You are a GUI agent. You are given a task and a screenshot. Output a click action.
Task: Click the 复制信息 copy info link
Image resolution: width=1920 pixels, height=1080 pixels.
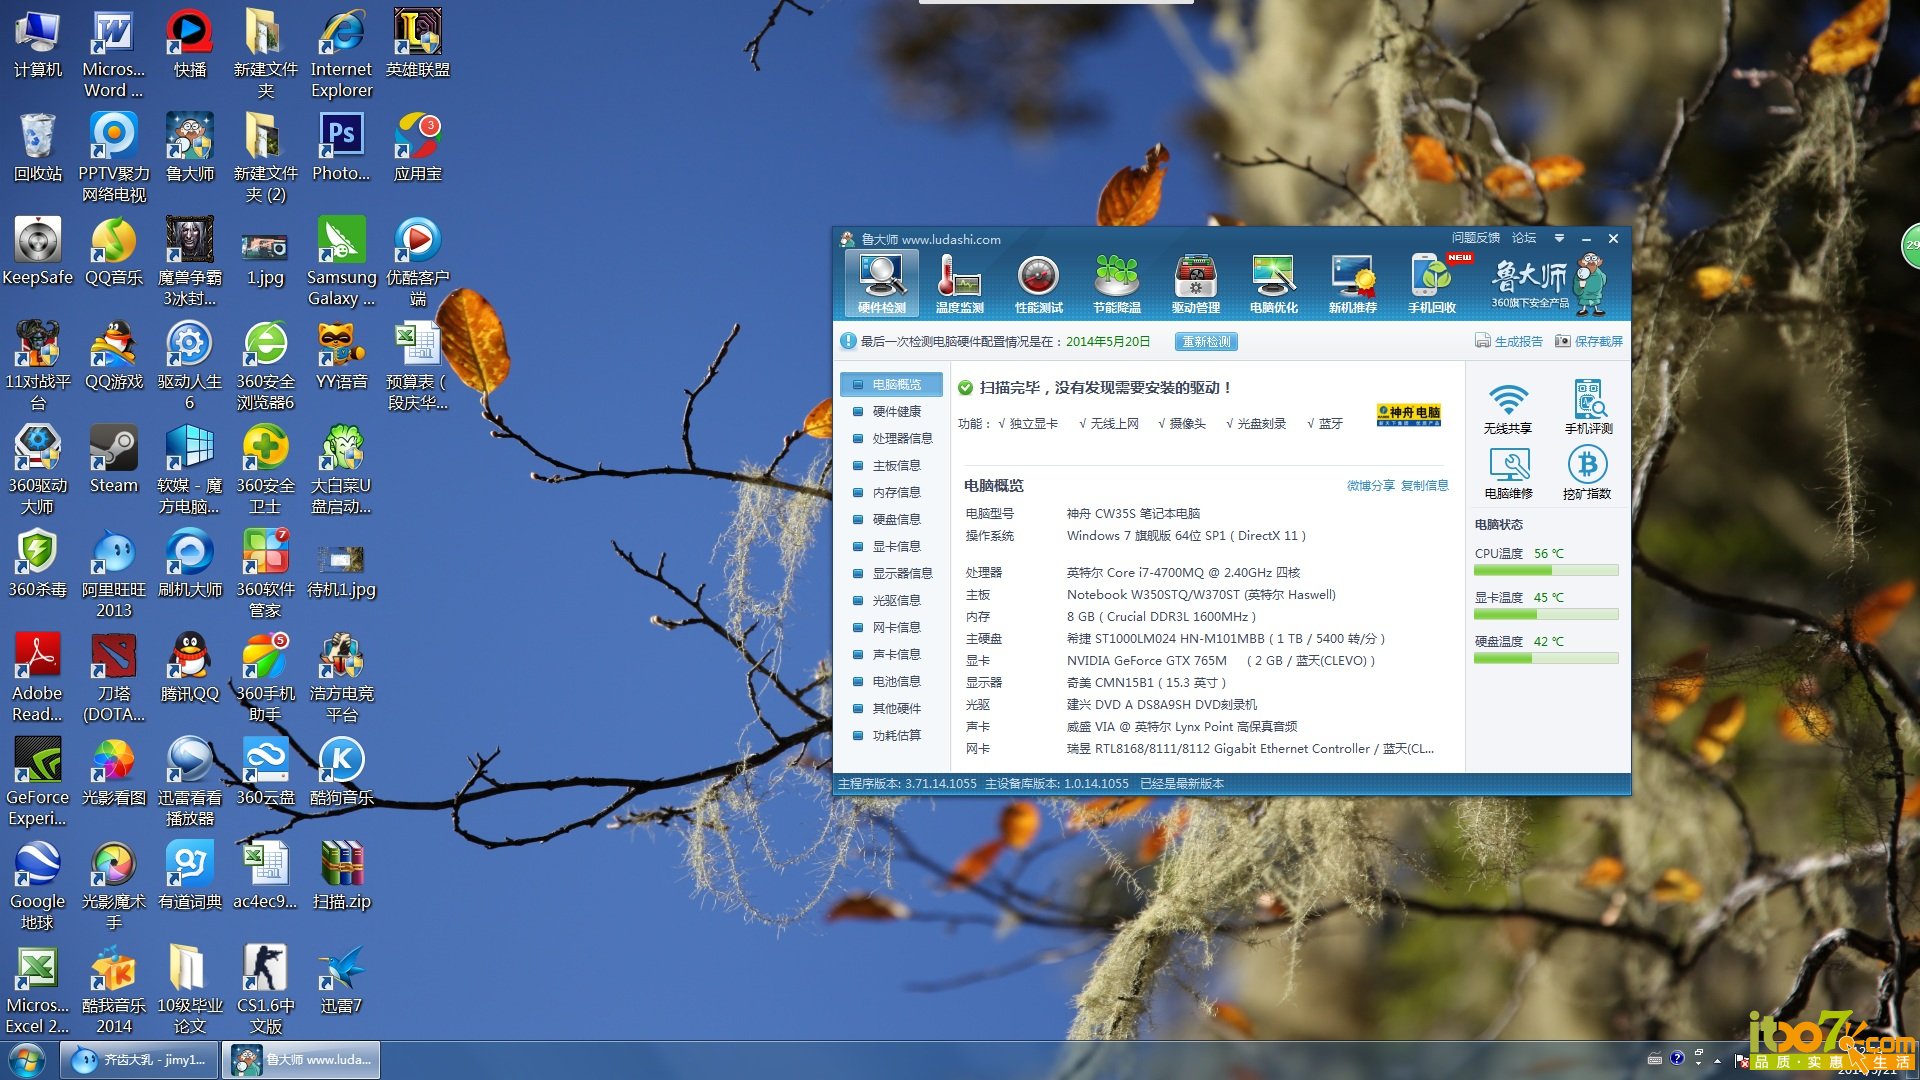1424,486
